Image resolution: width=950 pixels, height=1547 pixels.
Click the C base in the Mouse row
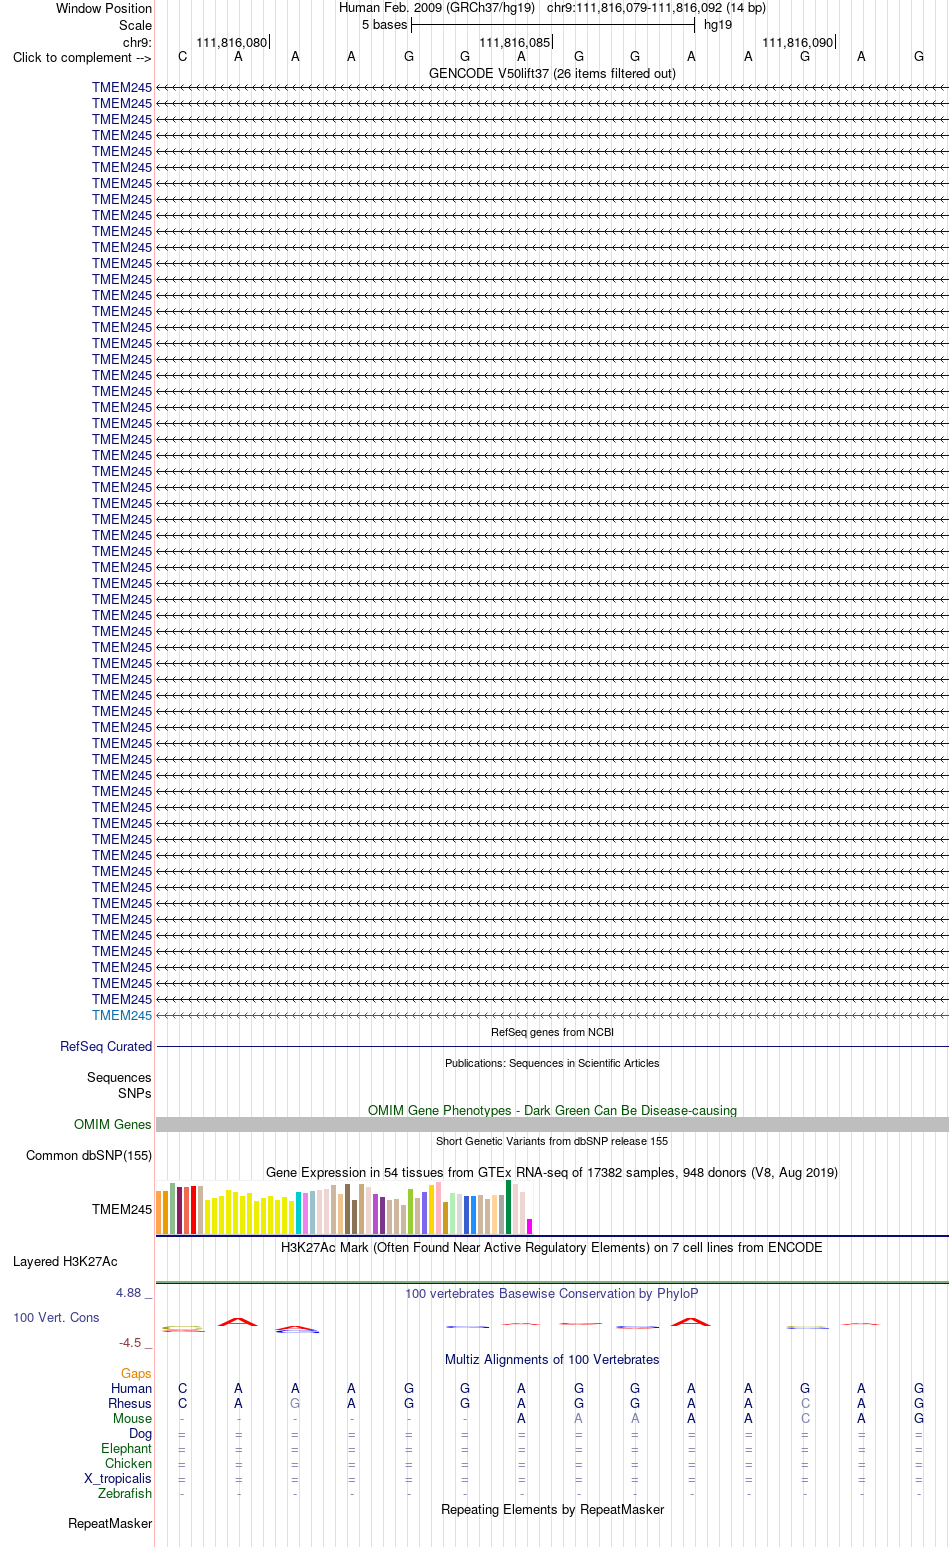805,1418
